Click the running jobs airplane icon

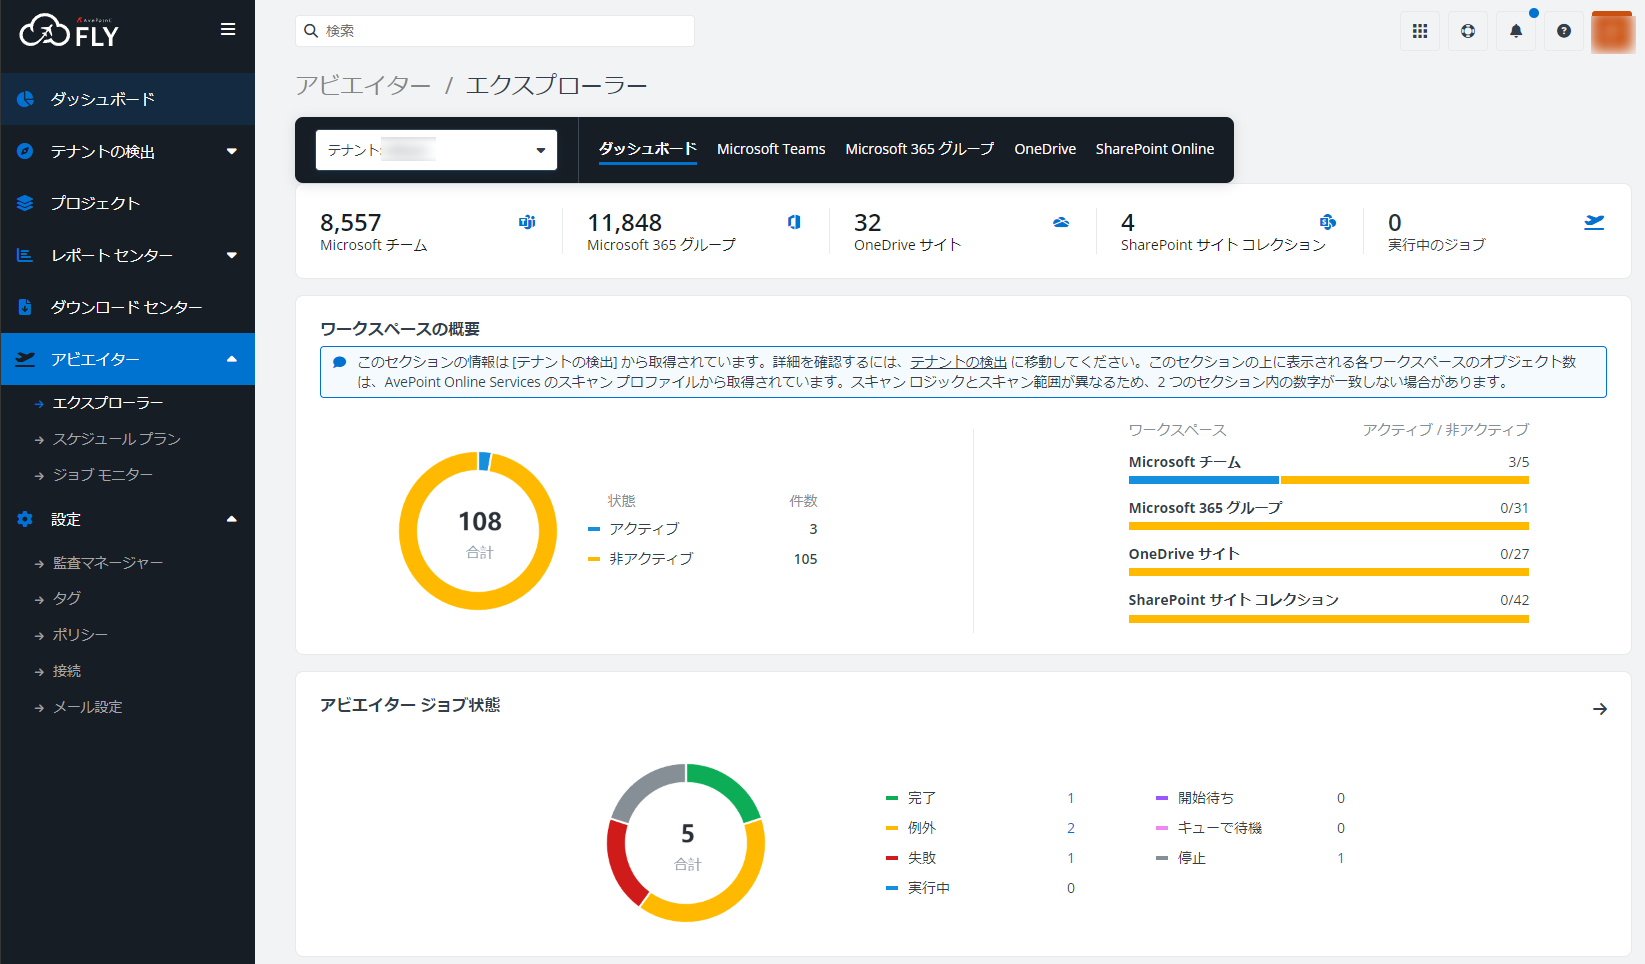(x=1594, y=222)
